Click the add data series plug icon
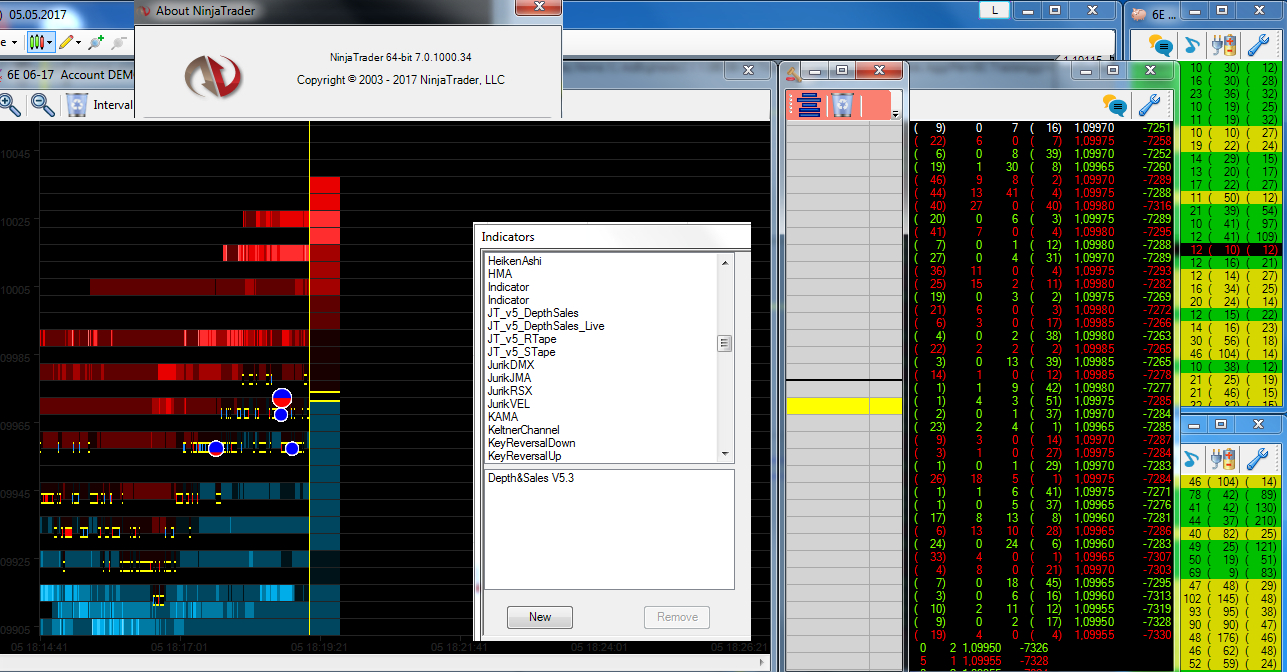Screen dimensions: 1287x672 [x=95, y=43]
